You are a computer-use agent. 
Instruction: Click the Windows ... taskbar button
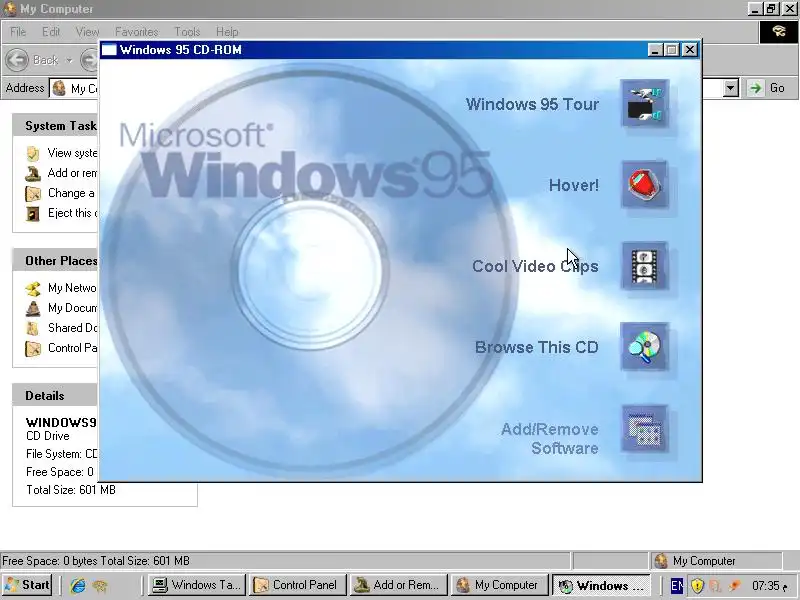(x=601, y=585)
